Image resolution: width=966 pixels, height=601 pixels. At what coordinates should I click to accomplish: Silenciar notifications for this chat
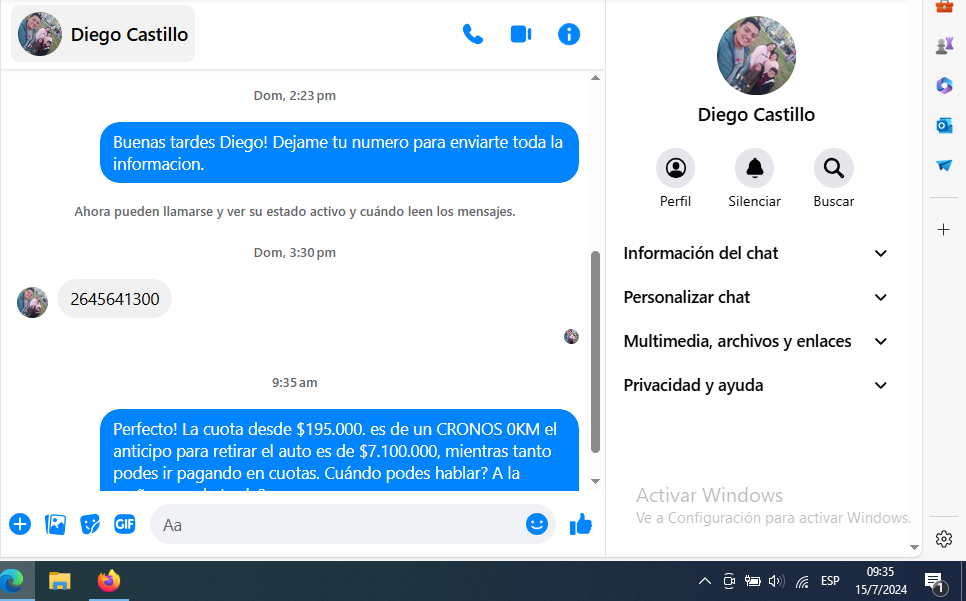pos(754,168)
